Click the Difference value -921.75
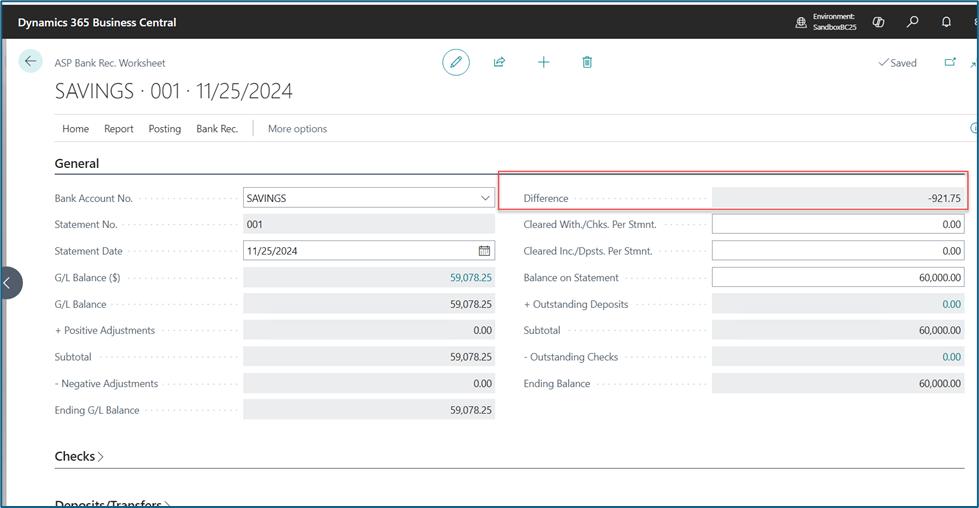 coord(944,198)
